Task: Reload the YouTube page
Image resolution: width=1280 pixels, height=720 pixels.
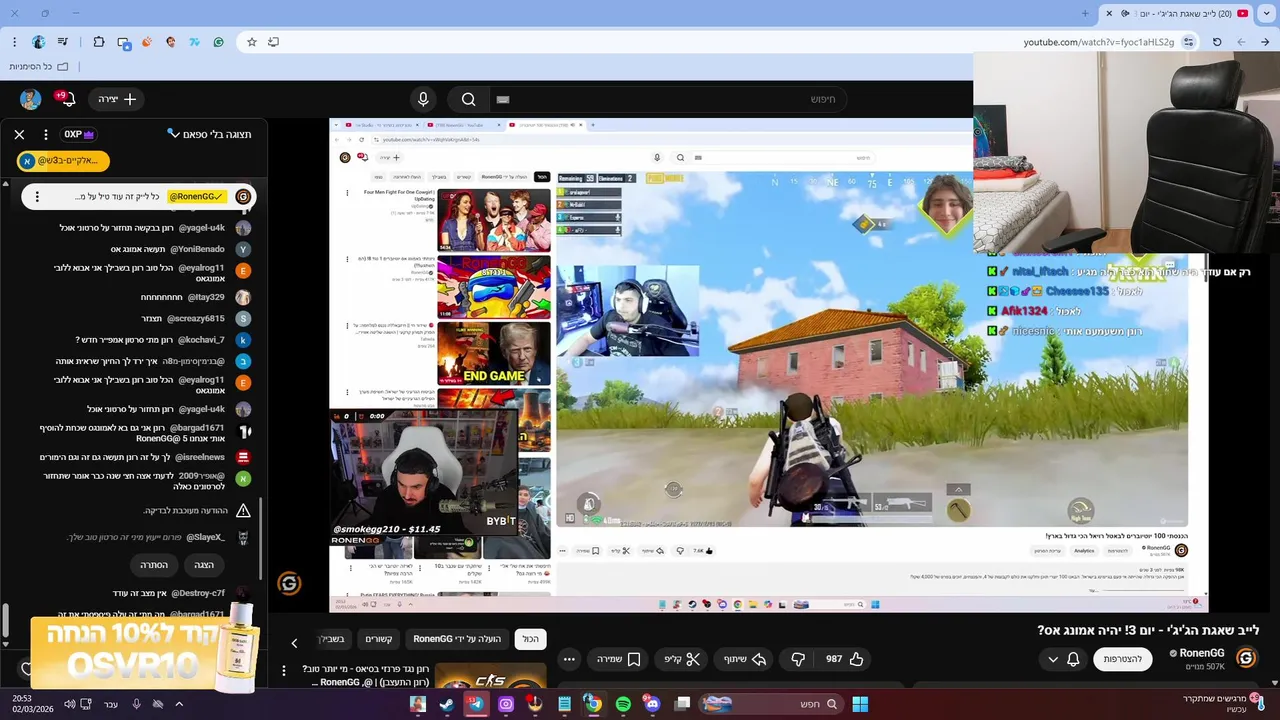Action: point(1217,42)
